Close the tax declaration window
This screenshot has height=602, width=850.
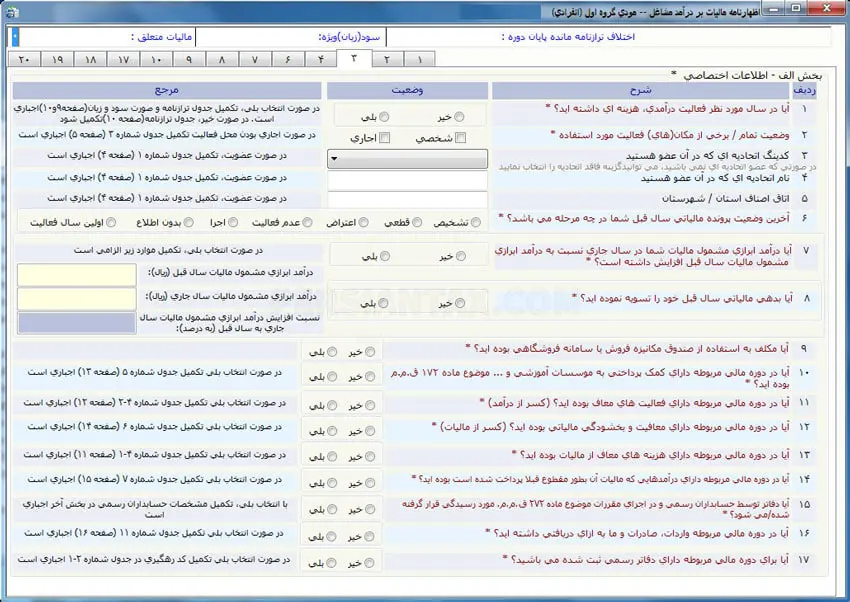pyautogui.click(x=827, y=9)
